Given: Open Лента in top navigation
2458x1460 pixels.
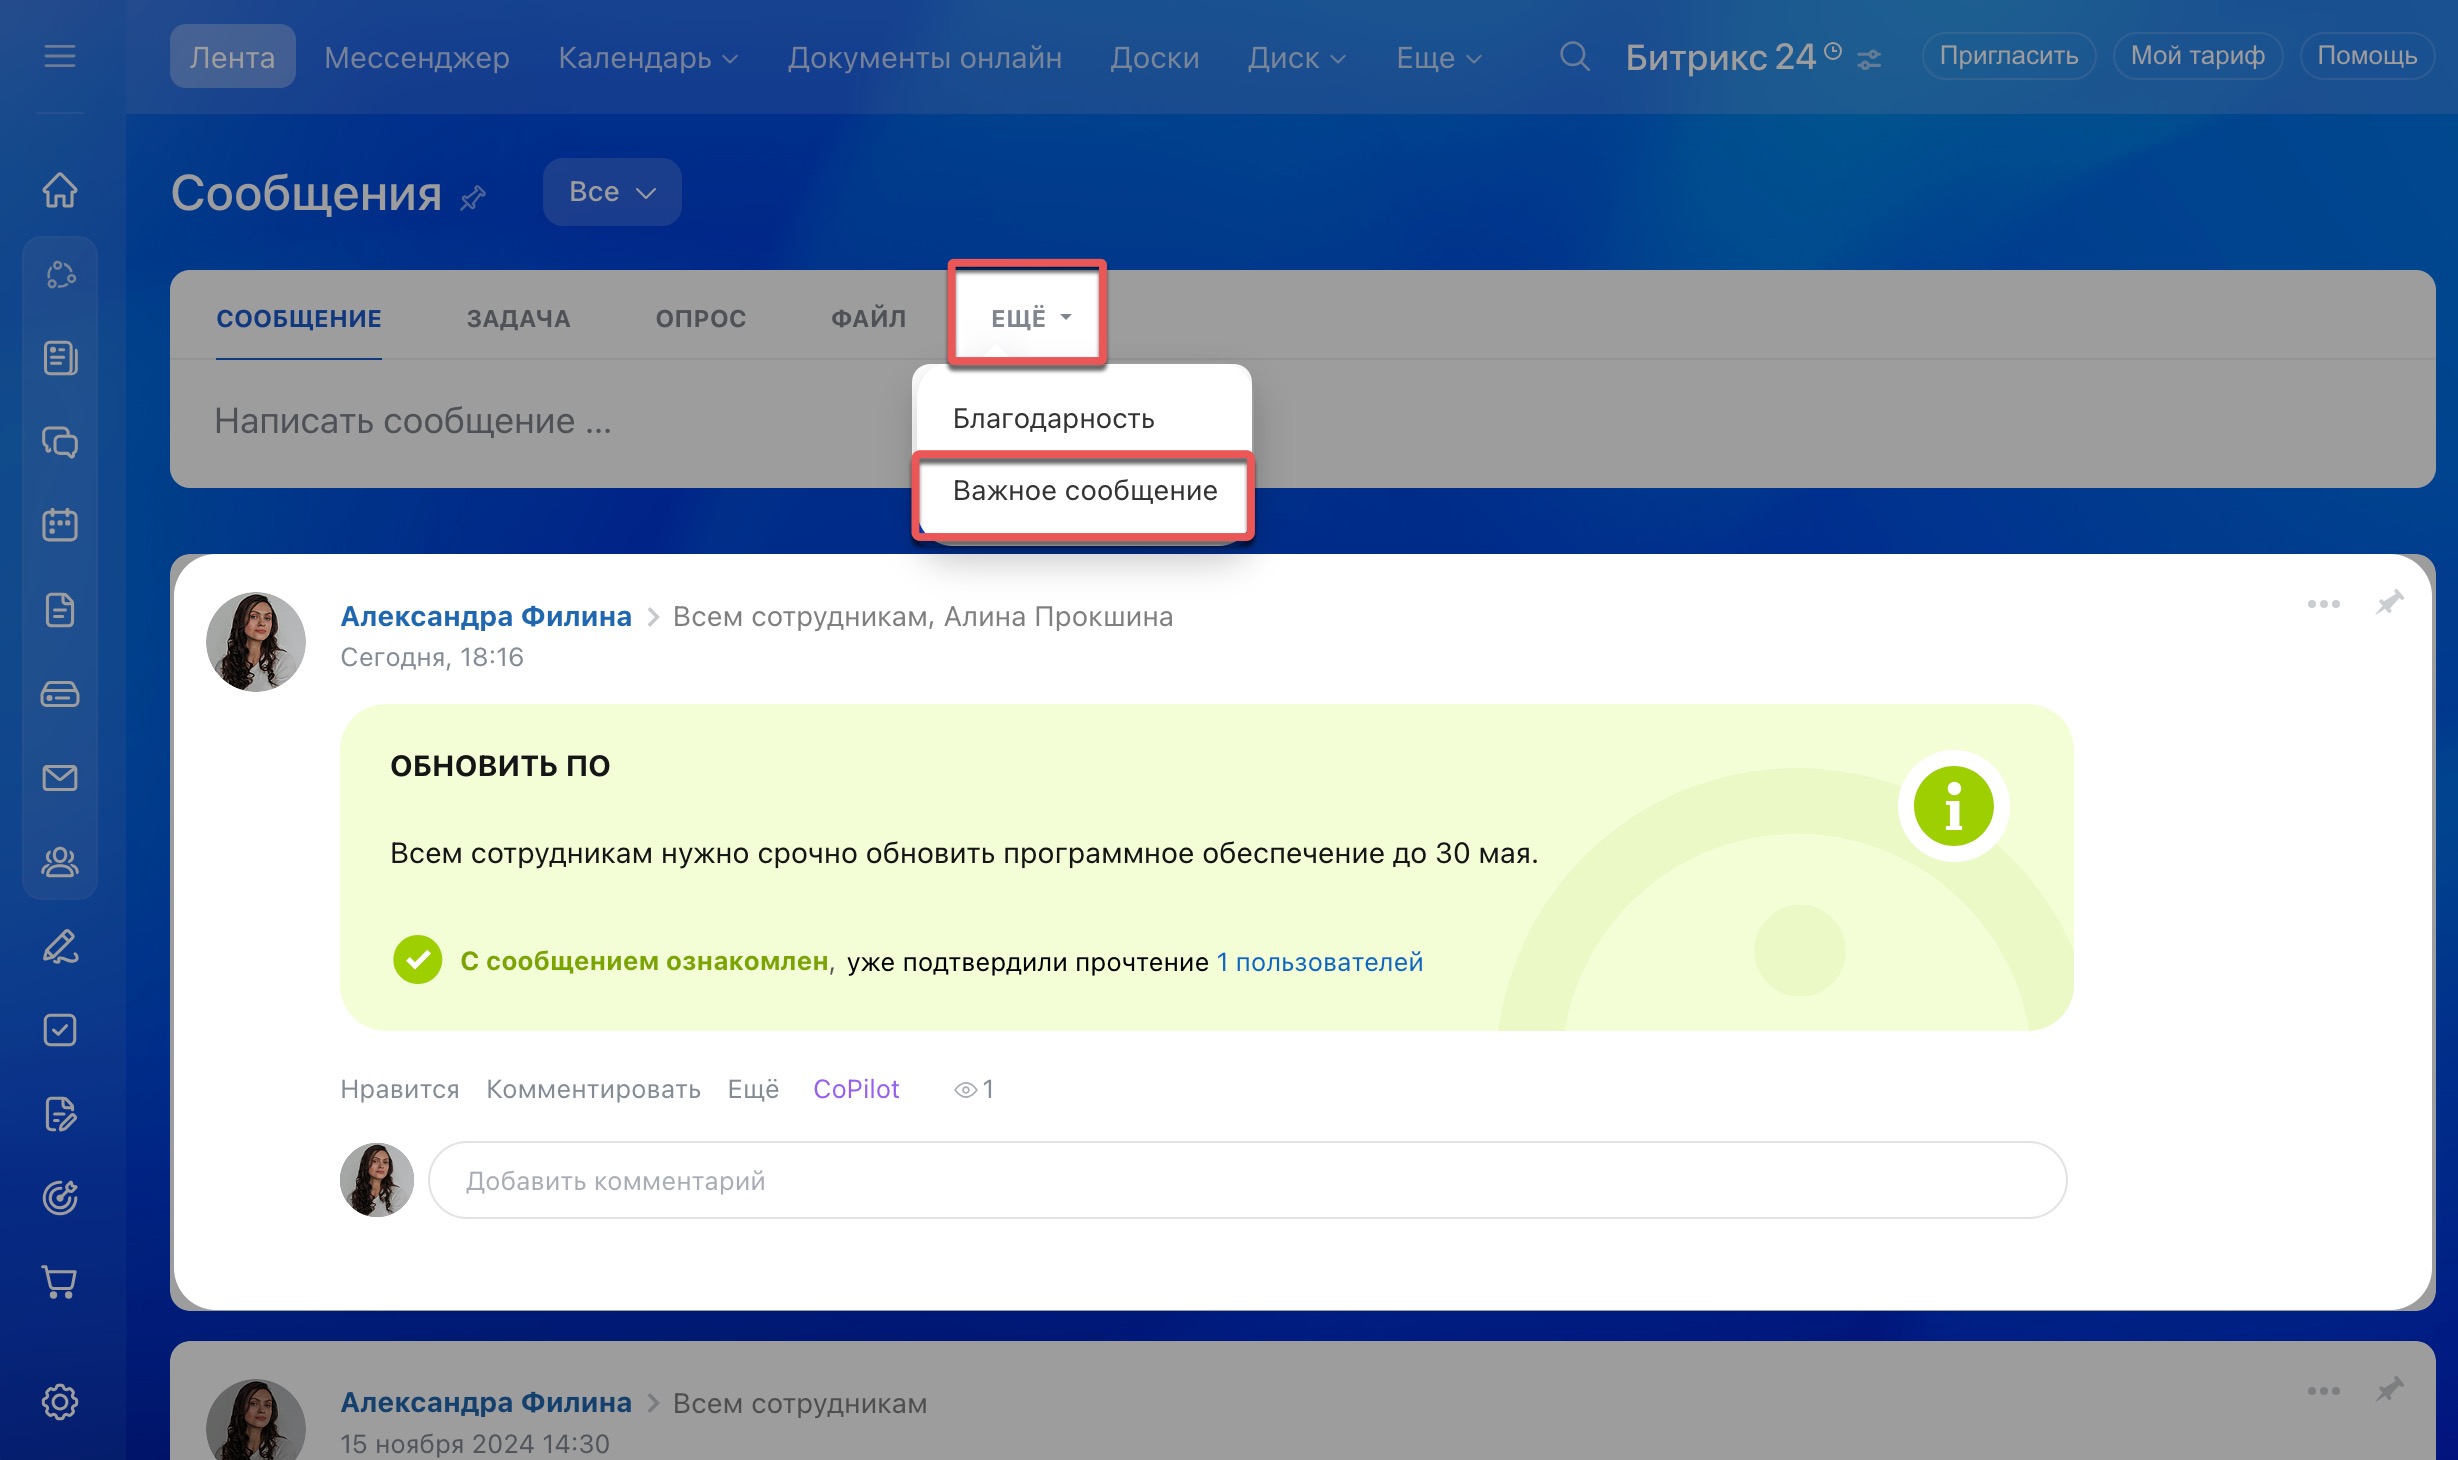Looking at the screenshot, I should coord(232,57).
